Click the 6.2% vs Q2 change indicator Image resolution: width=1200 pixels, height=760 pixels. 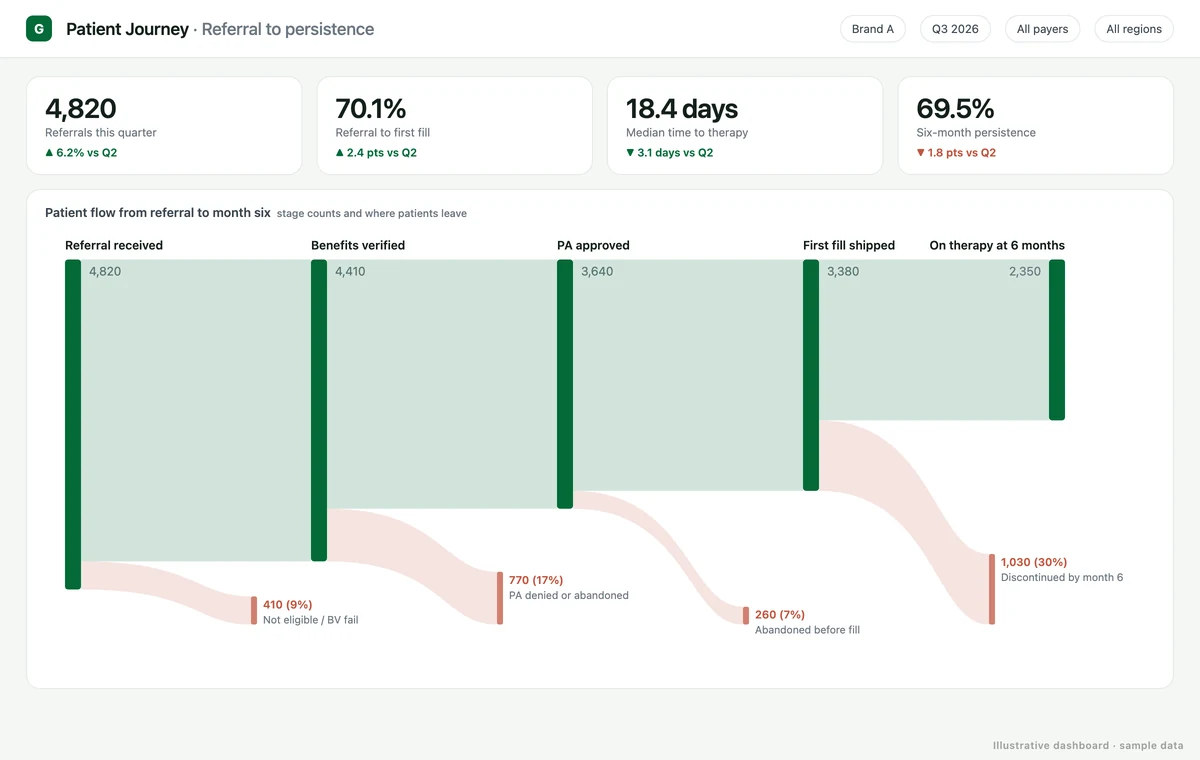81,153
